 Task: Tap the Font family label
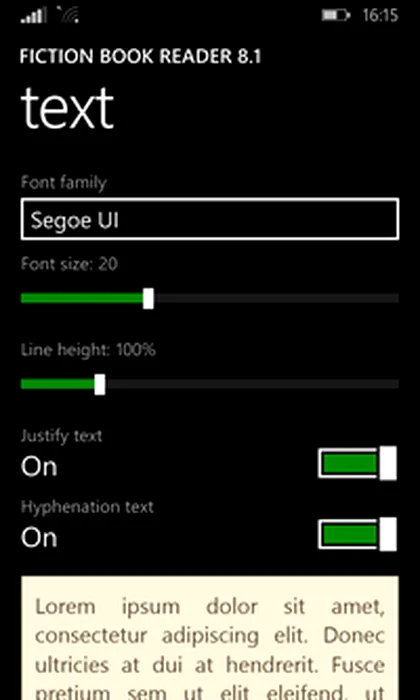coord(64,183)
